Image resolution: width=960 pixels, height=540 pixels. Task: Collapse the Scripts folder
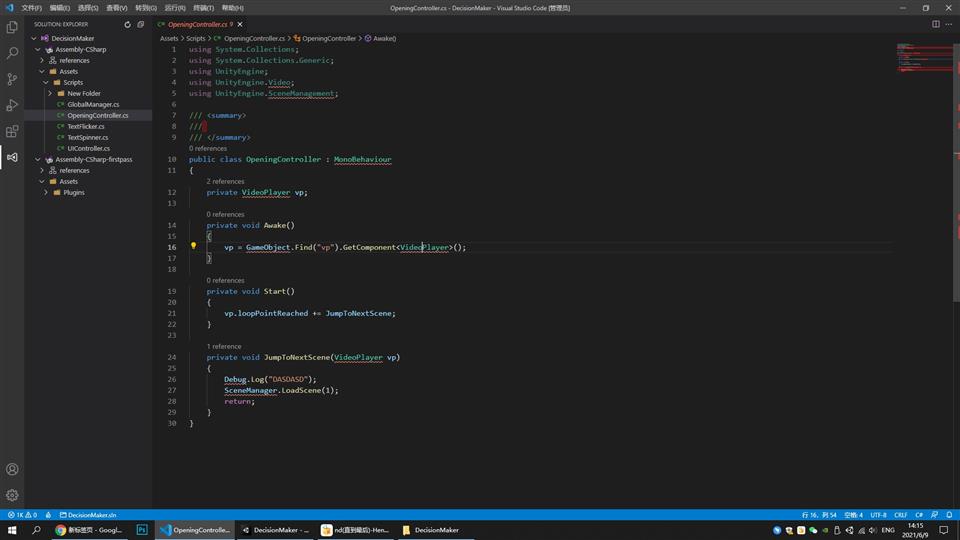click(x=46, y=83)
